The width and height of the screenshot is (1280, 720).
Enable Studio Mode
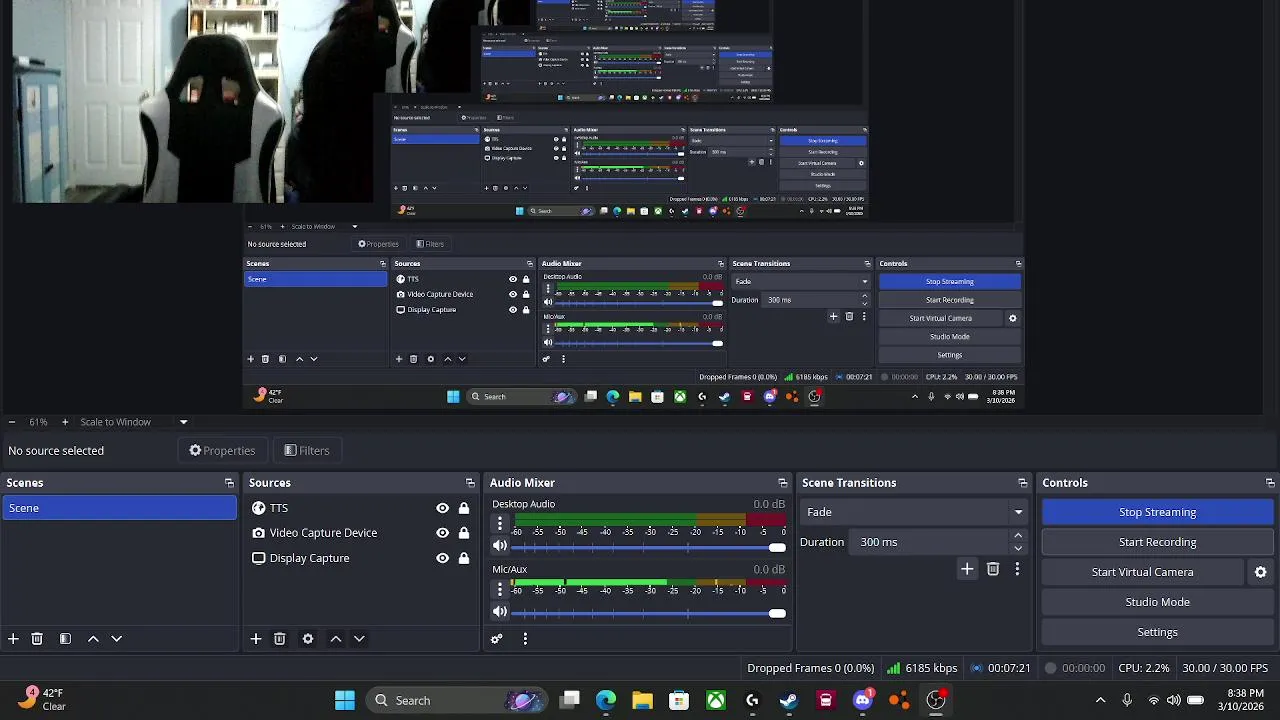click(1157, 602)
